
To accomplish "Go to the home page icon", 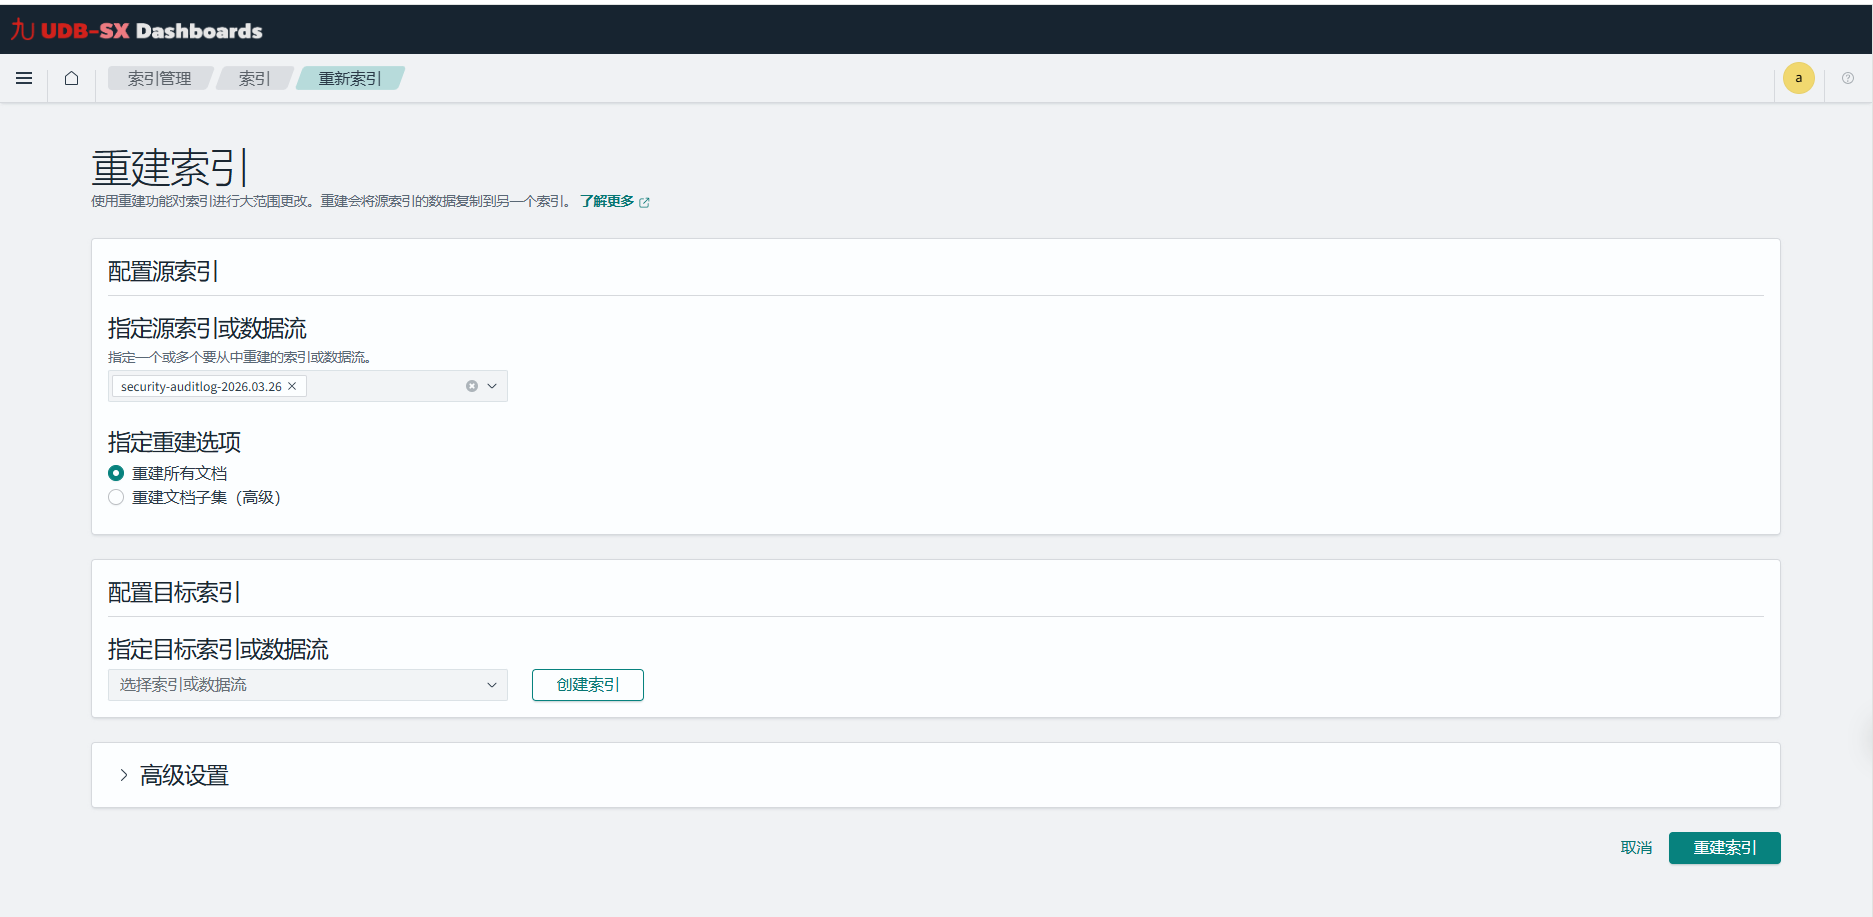I will [71, 78].
